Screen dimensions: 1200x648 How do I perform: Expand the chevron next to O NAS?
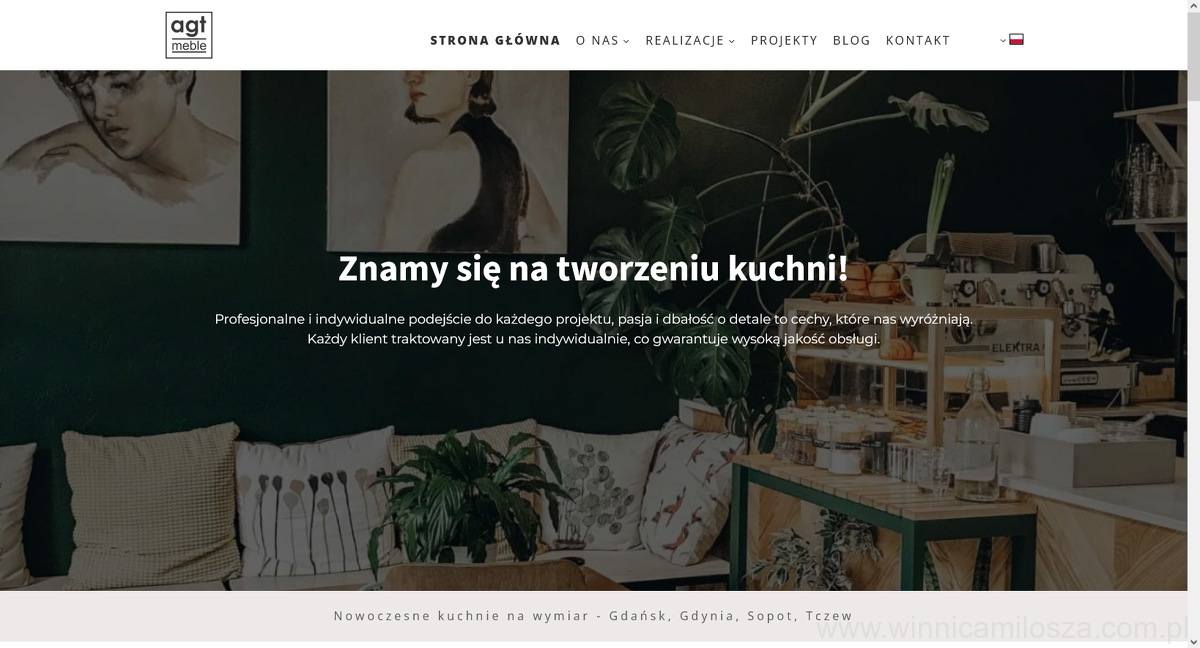point(626,42)
